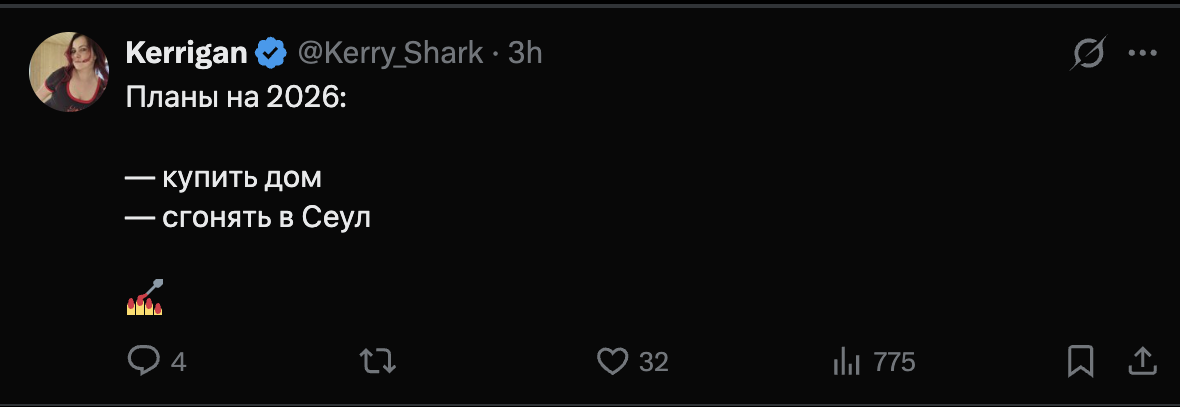
Task: Click the nail polish emoji
Action: pos(144,298)
